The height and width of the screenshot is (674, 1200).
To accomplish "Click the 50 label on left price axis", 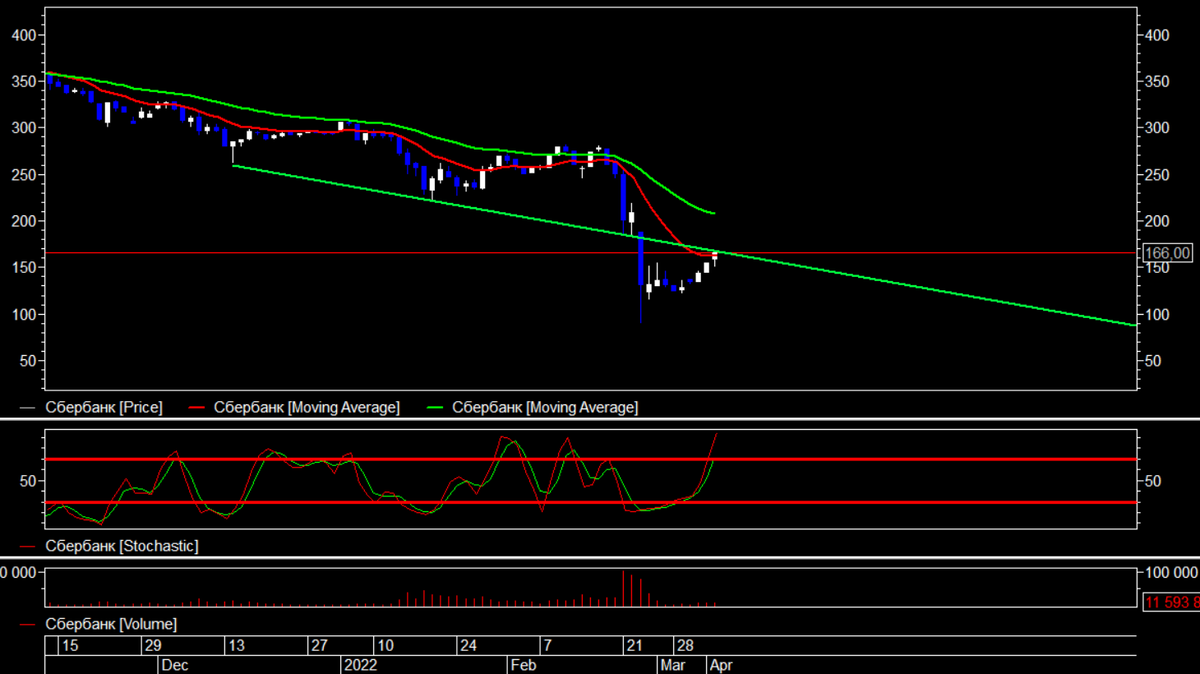I will coord(28,360).
